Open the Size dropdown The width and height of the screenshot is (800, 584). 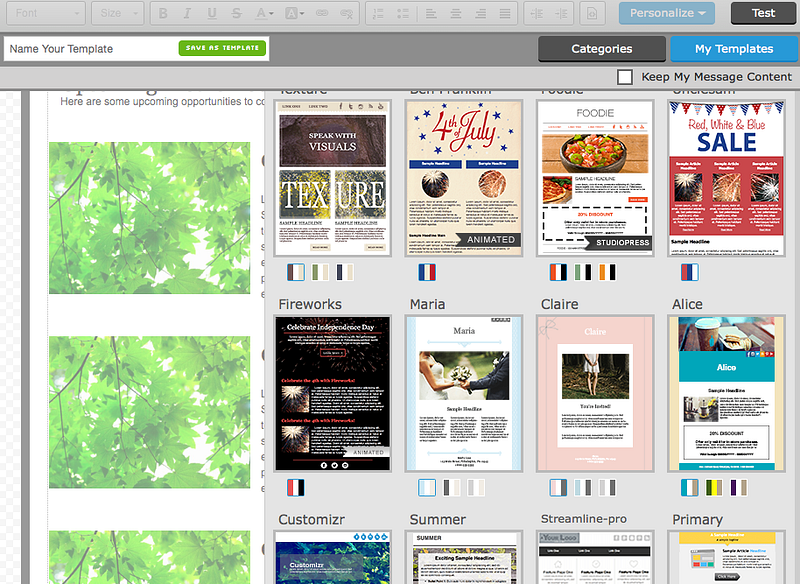coord(118,13)
